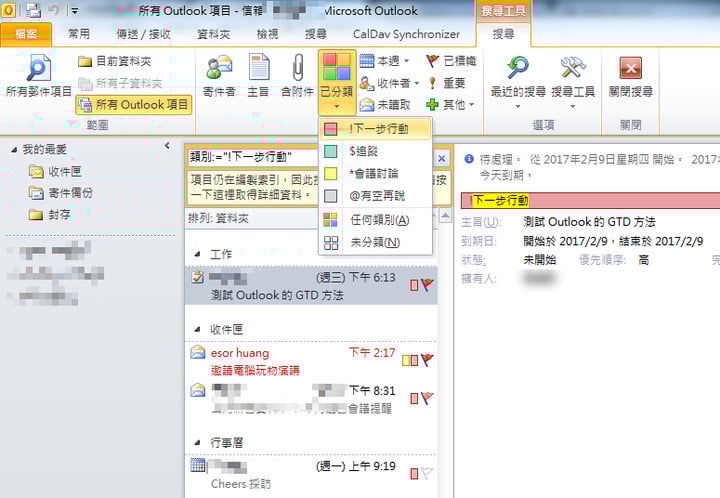Clear the search with X button
The width and height of the screenshot is (720, 498).
pyautogui.click(x=441, y=158)
